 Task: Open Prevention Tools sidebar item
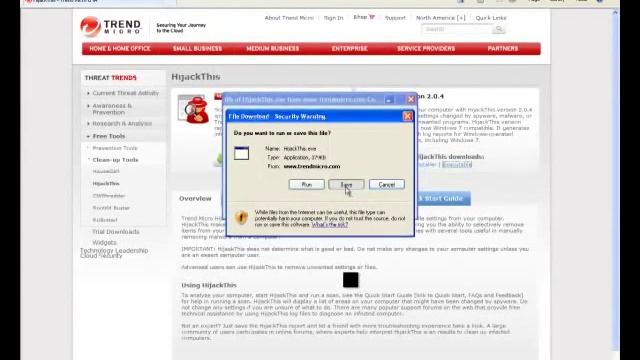[115, 148]
